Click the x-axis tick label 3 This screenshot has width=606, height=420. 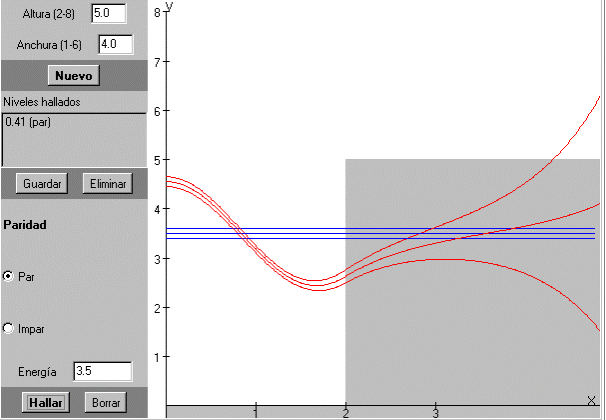coord(436,413)
